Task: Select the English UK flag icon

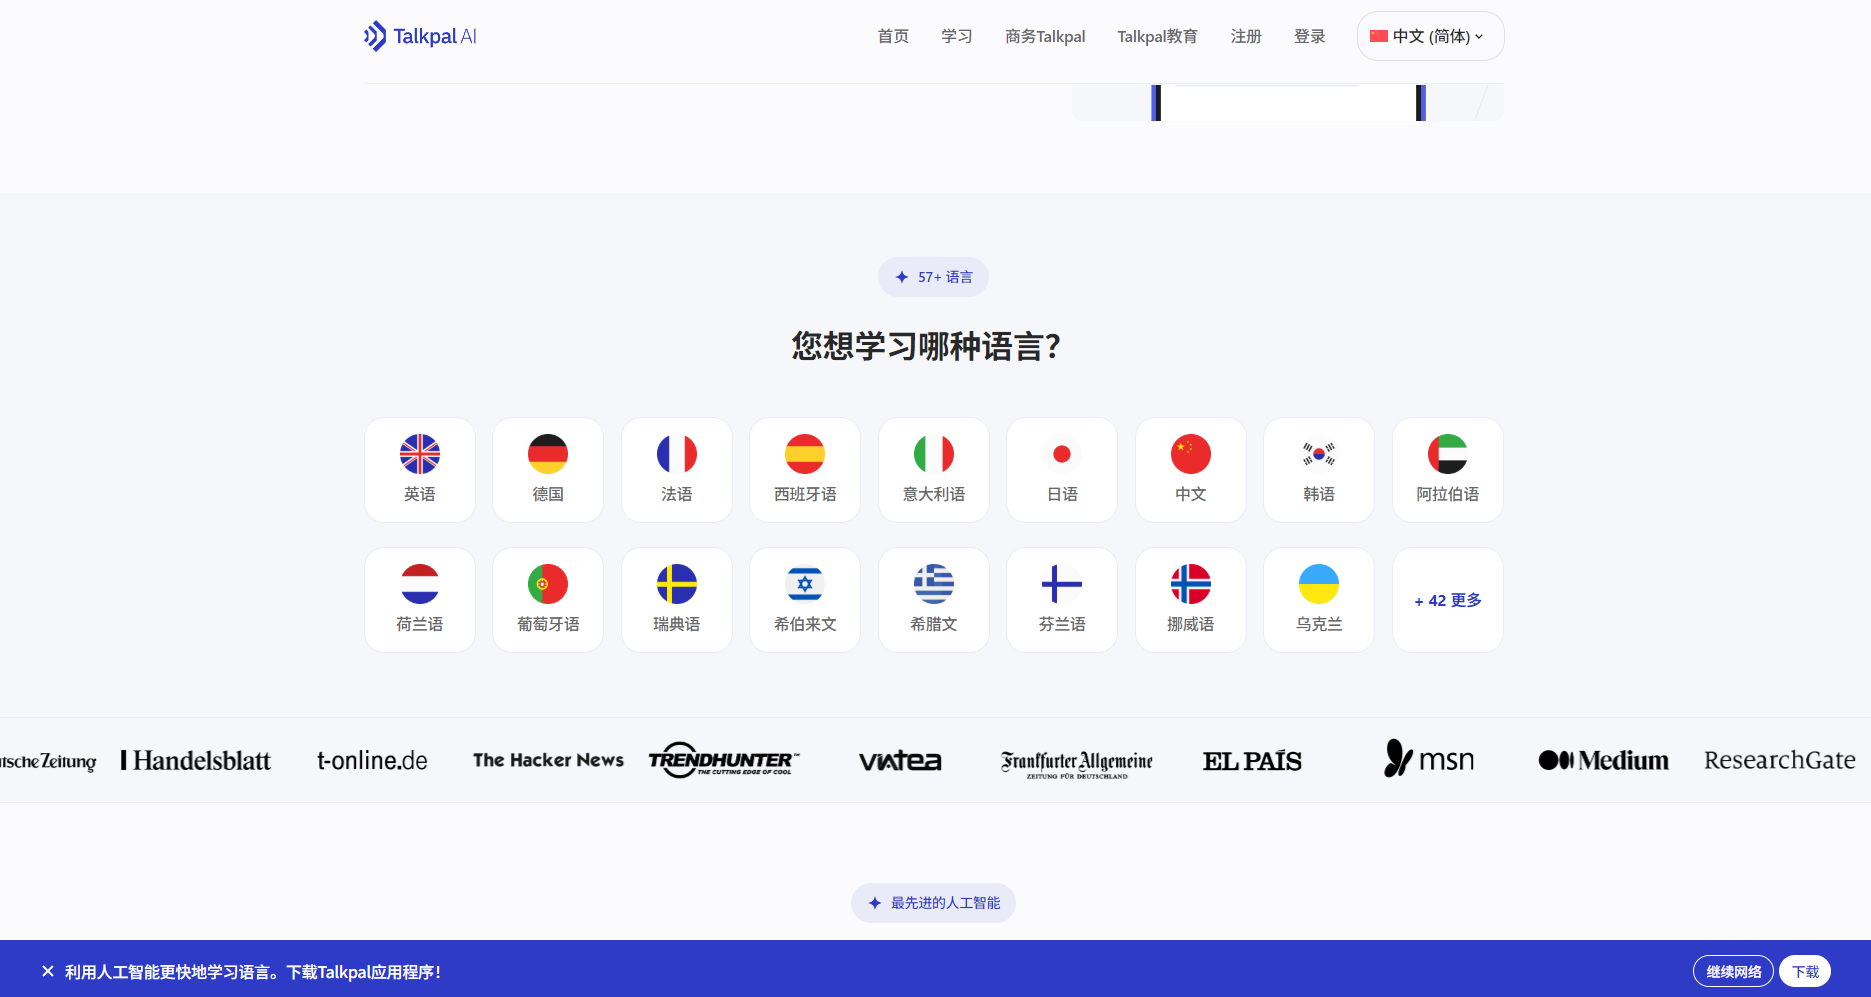Action: [x=420, y=454]
